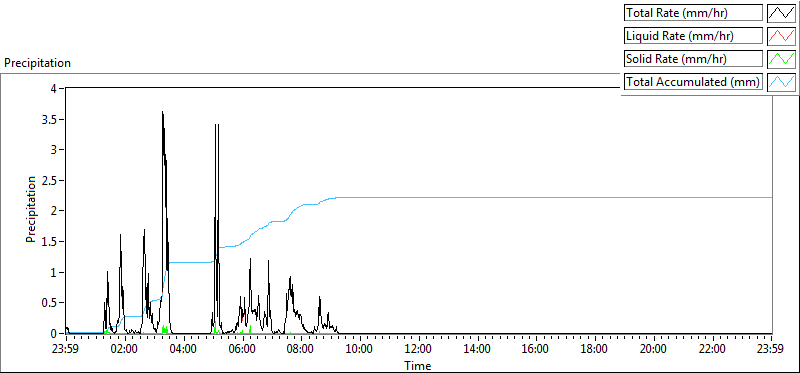Click the vertical Precipitation axis label
This screenshot has height=373, width=800.
[31, 209]
